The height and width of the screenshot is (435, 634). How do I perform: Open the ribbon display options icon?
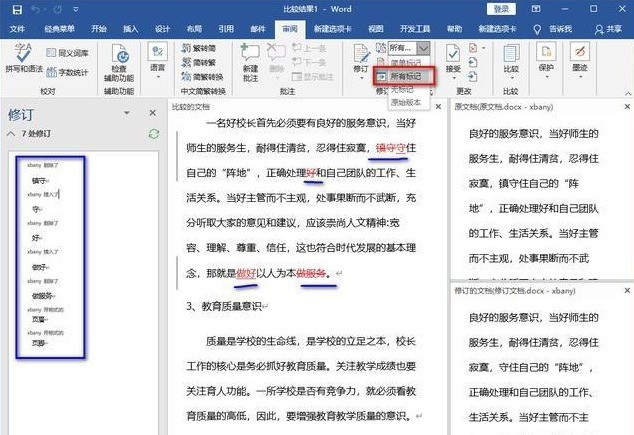(x=536, y=9)
